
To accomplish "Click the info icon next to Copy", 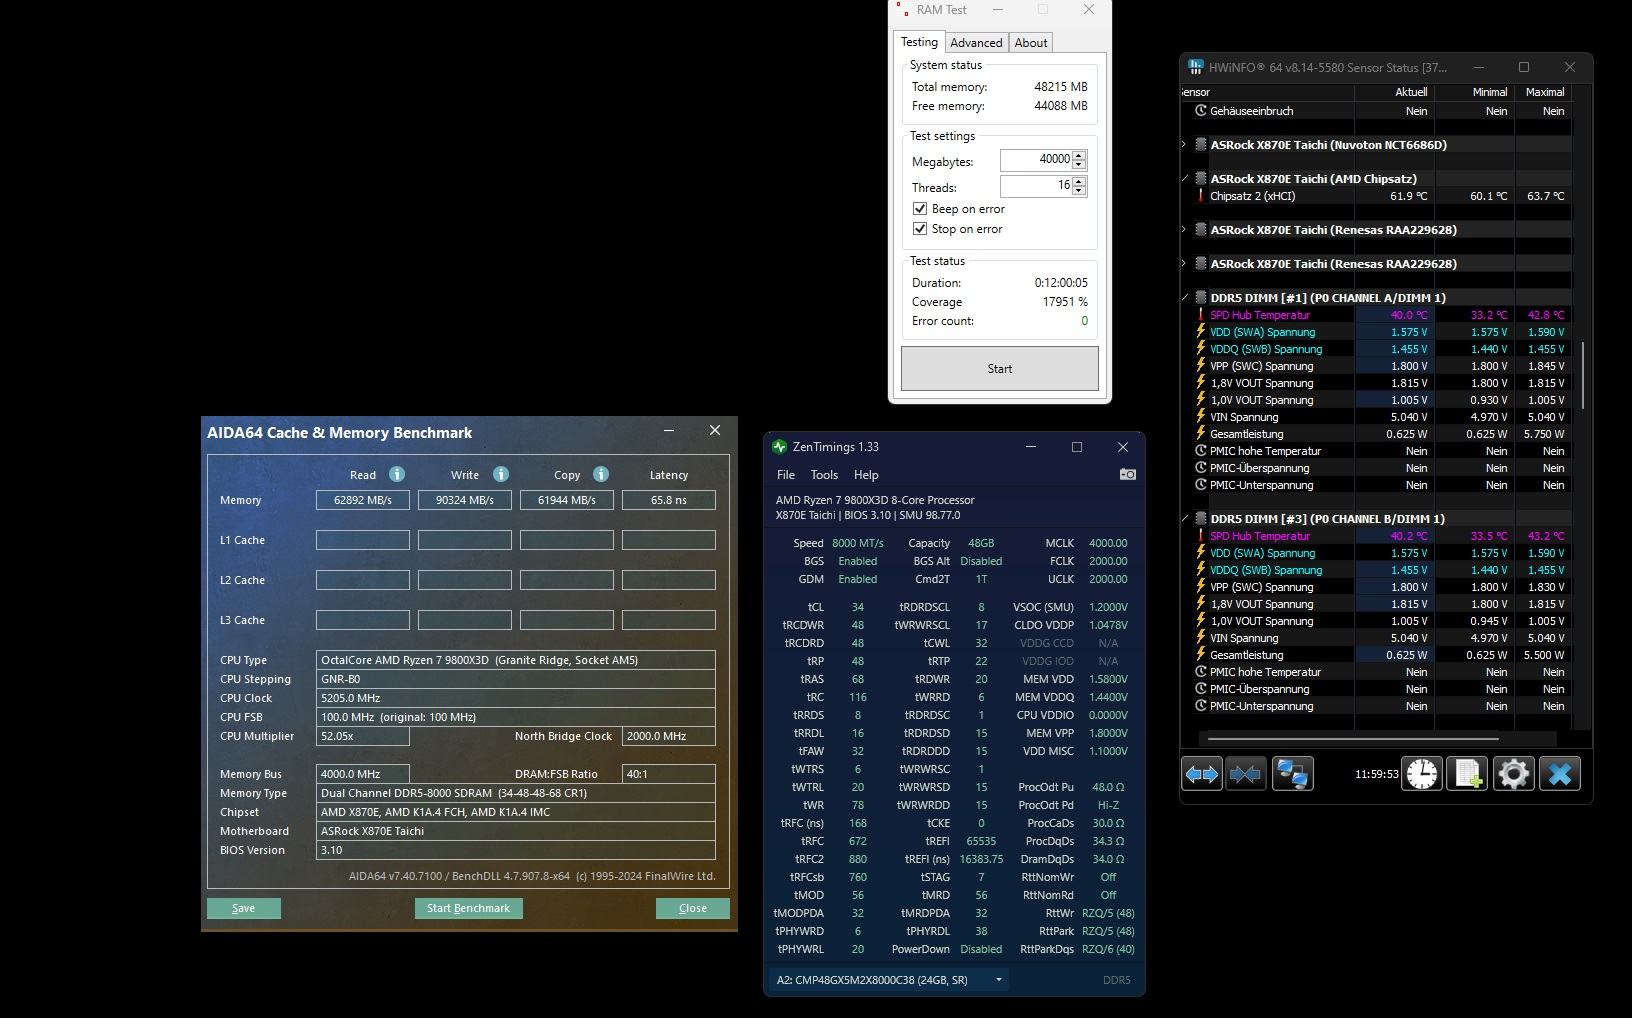I will pyautogui.click(x=601, y=474).
